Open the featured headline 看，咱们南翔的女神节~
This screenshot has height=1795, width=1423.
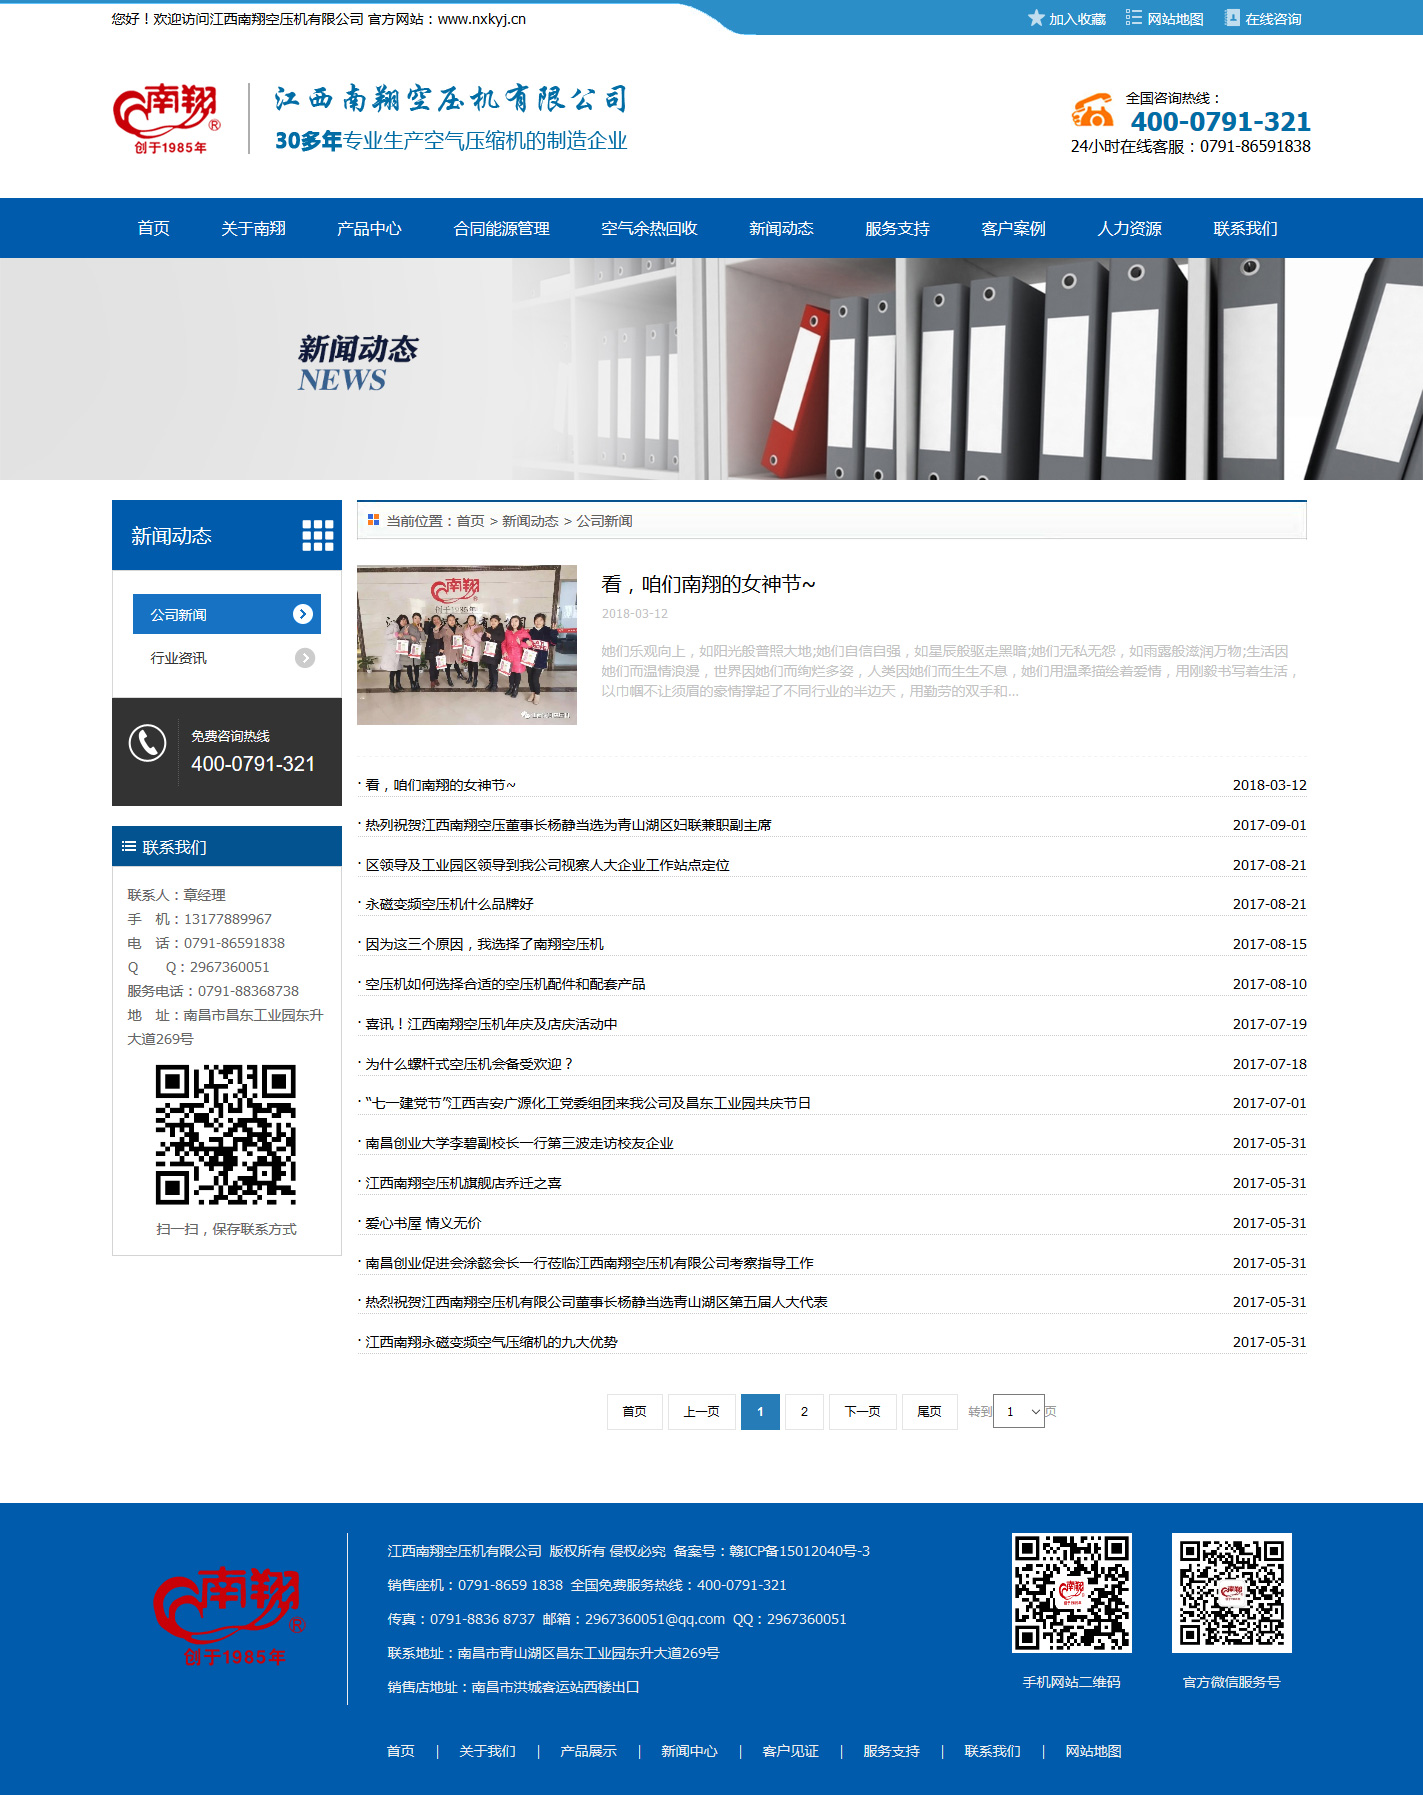pyautogui.click(x=708, y=584)
